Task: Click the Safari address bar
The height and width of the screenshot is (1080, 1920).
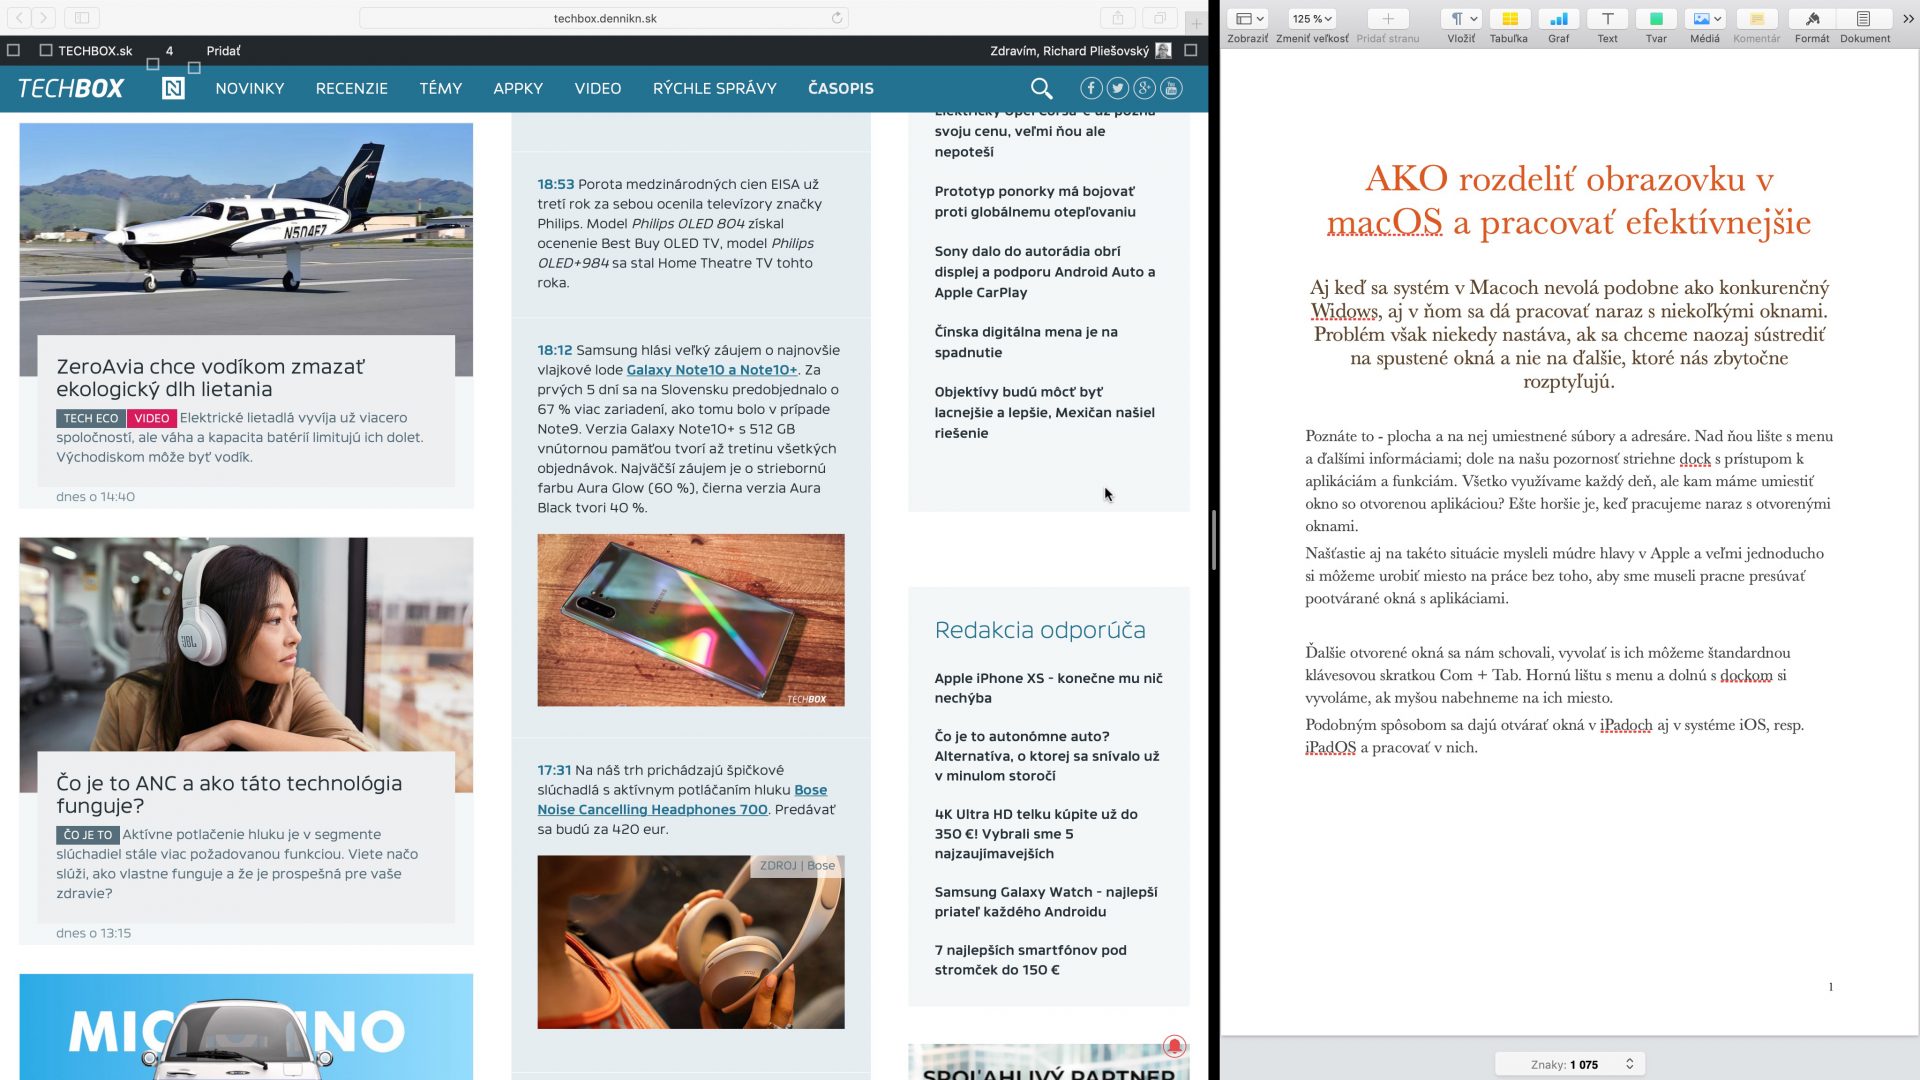Action: pyautogui.click(x=604, y=18)
